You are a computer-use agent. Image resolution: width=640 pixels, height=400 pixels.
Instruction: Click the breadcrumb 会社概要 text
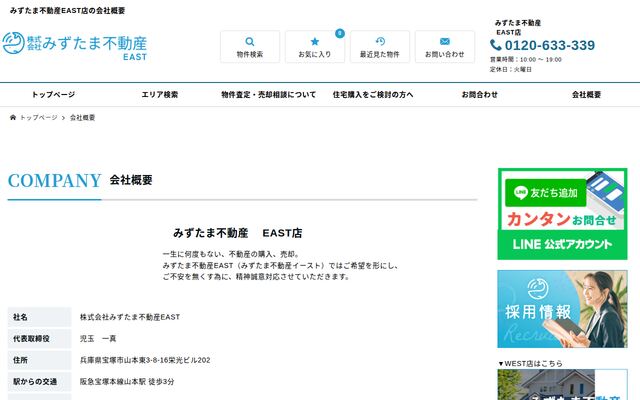[82, 118]
